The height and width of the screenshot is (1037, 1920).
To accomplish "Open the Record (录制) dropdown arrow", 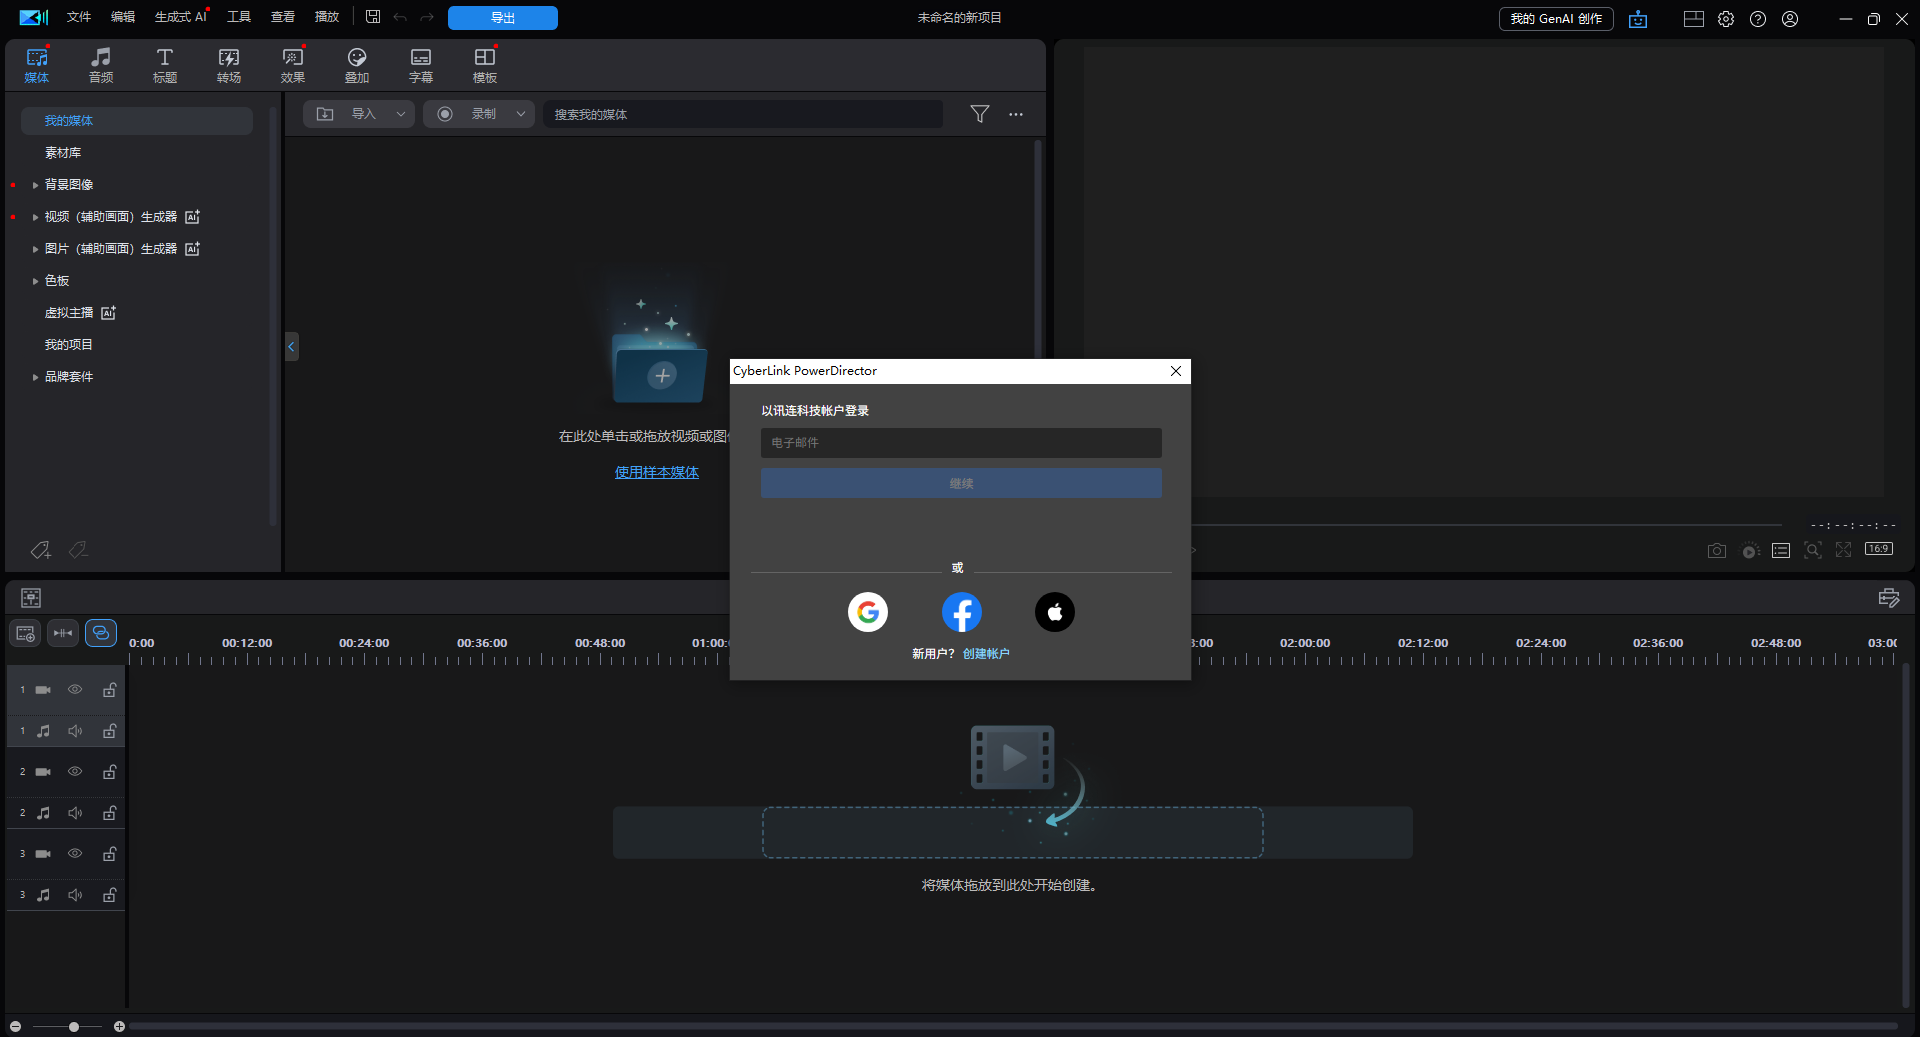I will click(x=521, y=114).
